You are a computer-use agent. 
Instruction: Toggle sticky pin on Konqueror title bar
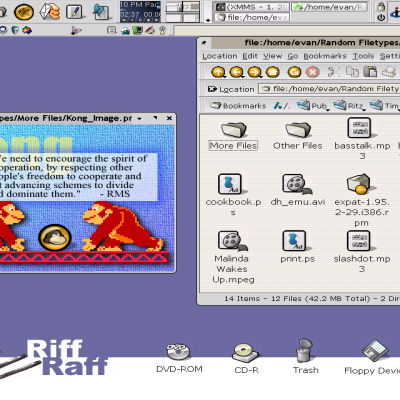(204, 43)
